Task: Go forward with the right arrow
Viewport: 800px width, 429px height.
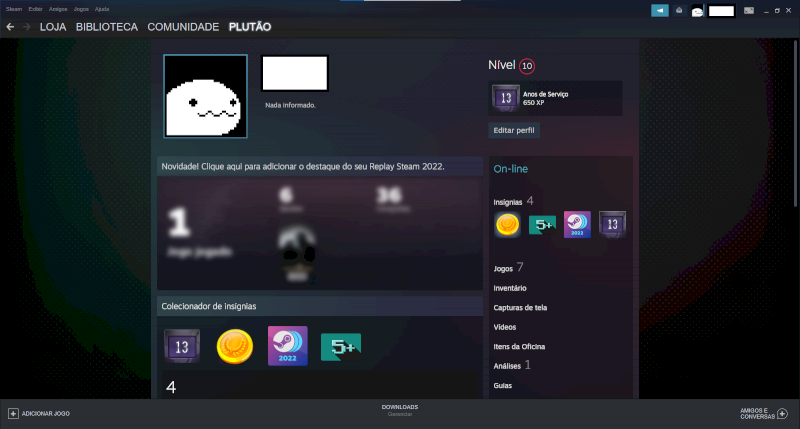Action: point(27,27)
